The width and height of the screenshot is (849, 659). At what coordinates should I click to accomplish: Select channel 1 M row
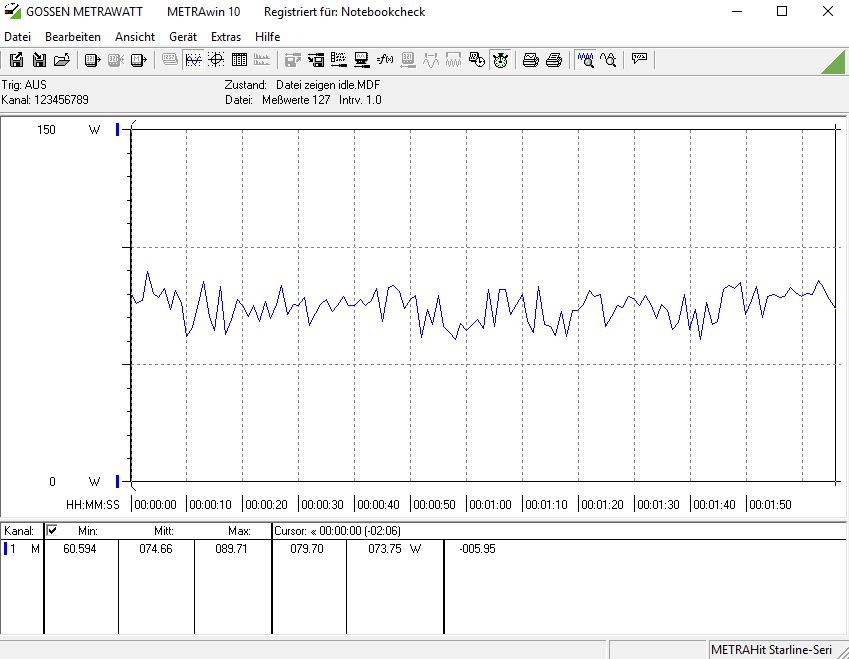click(x=22, y=549)
